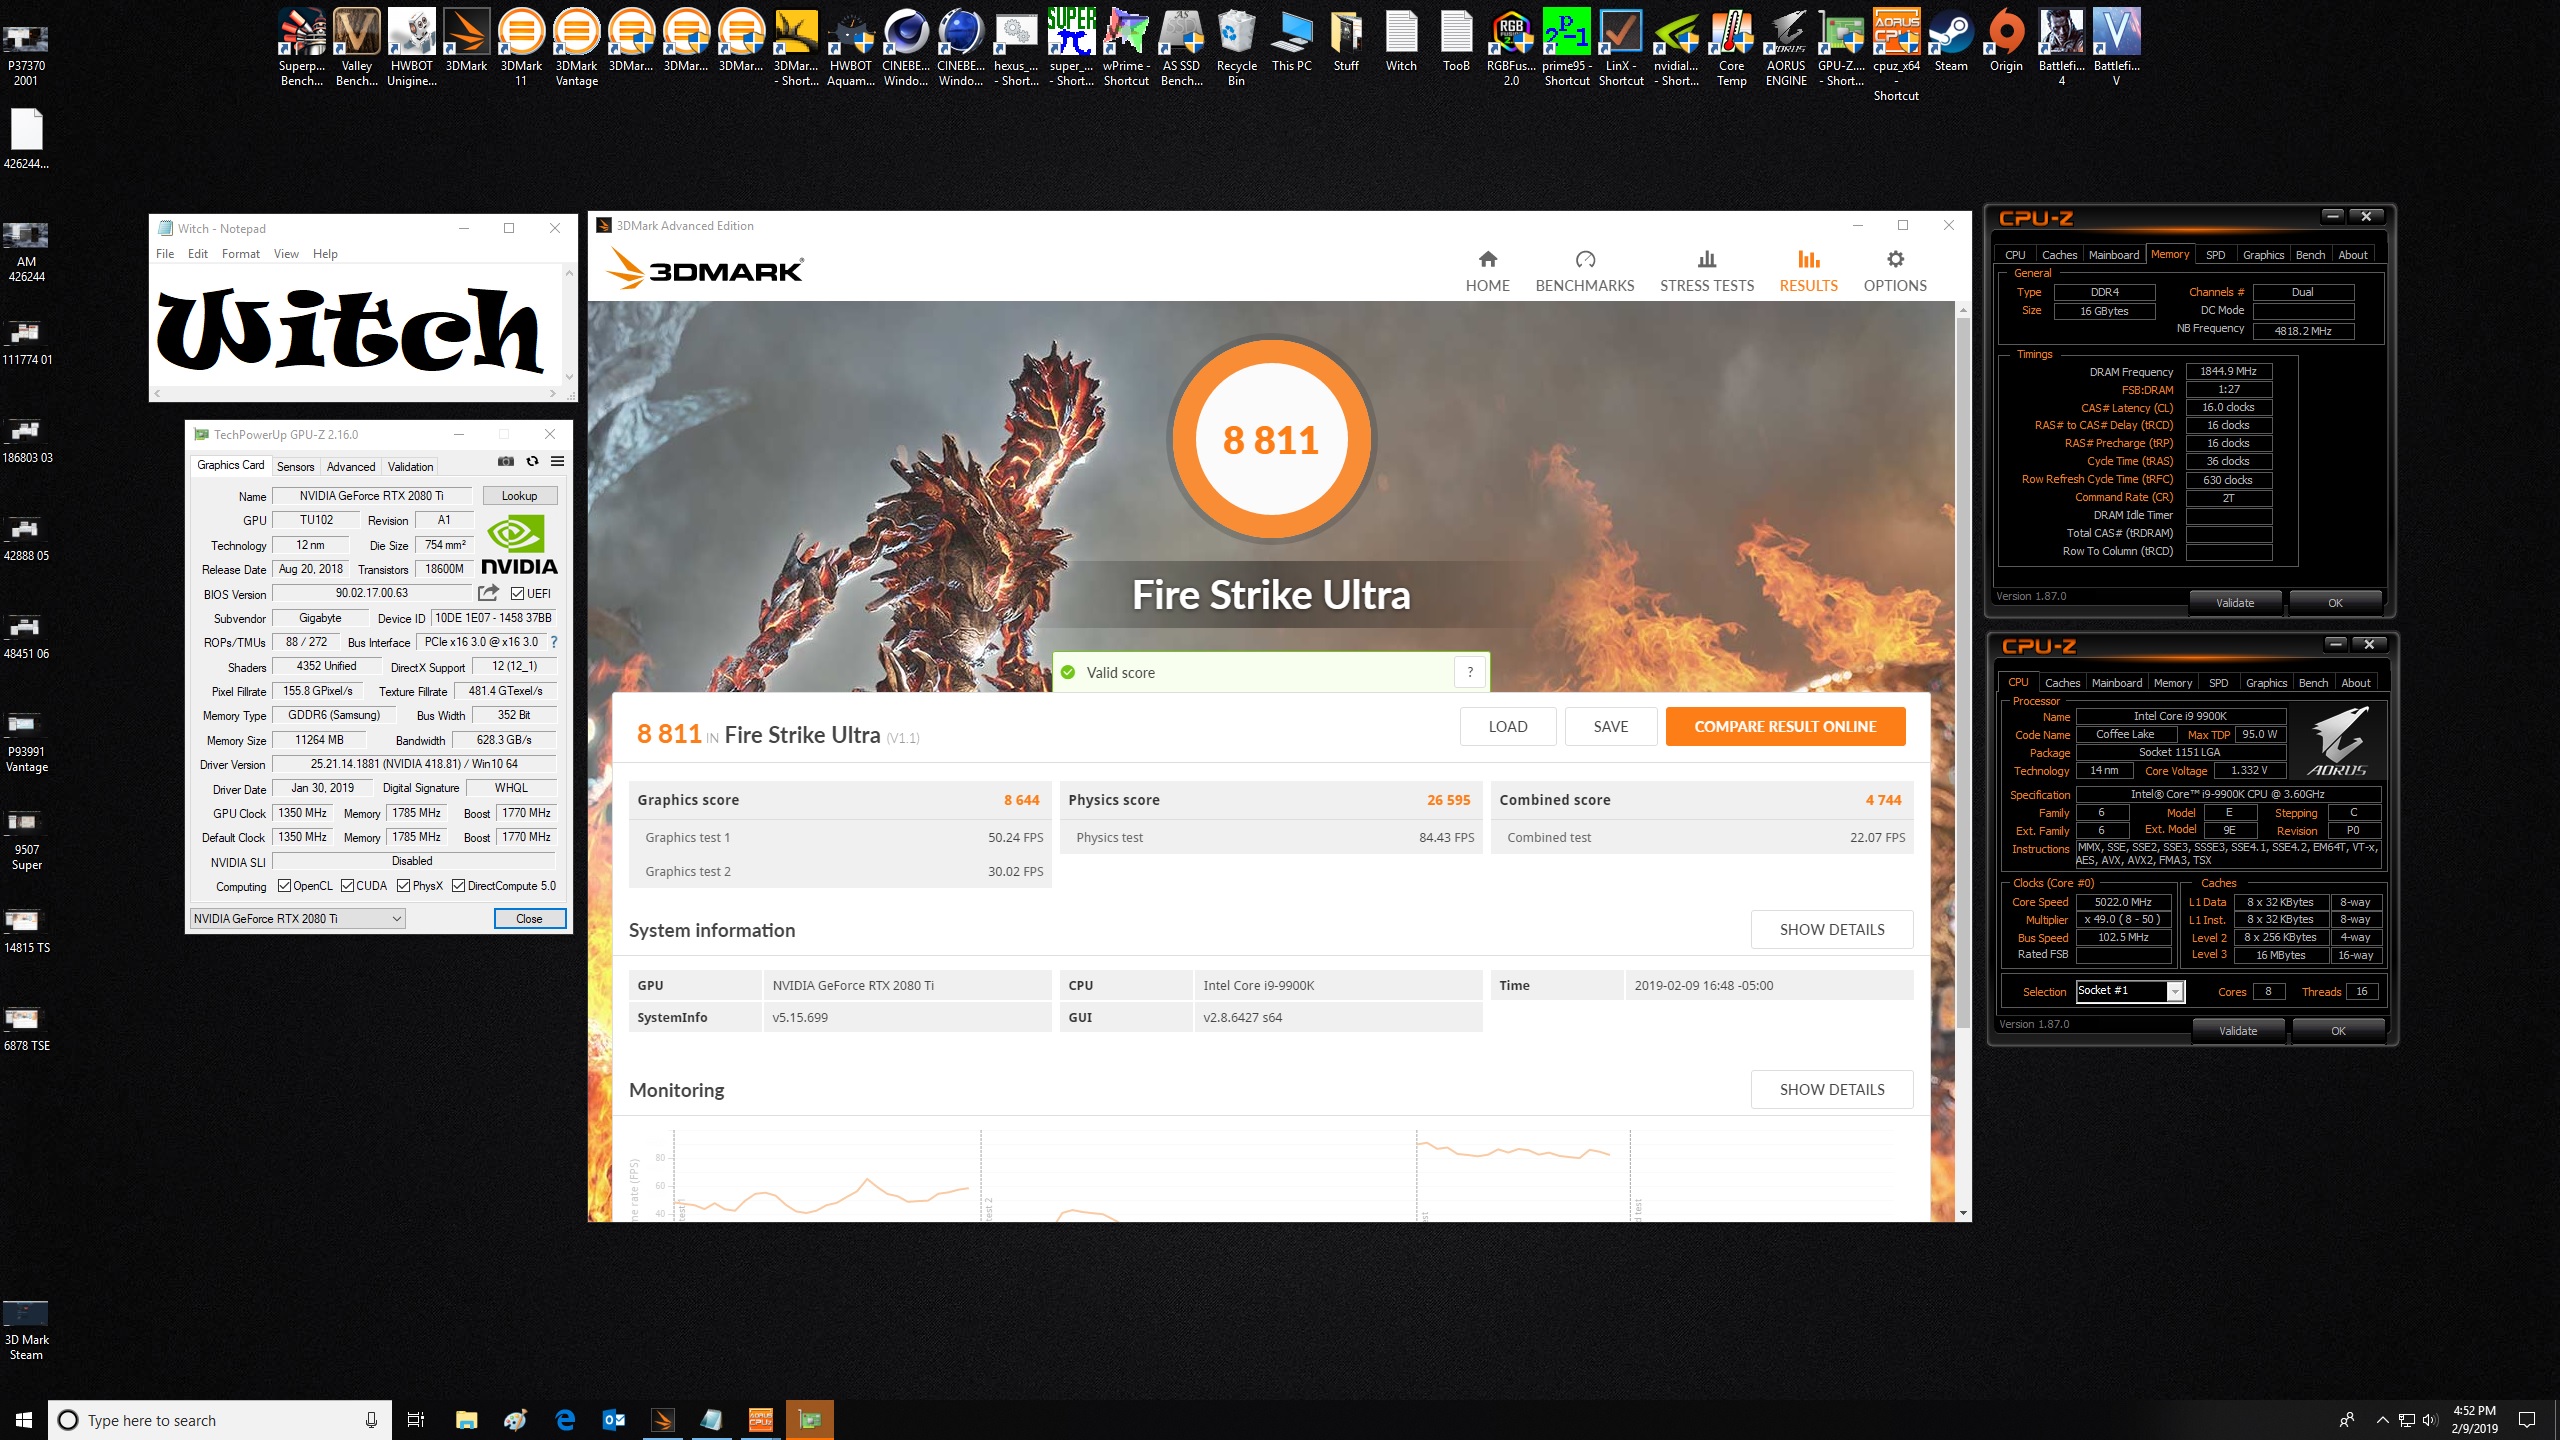Image resolution: width=2560 pixels, height=1440 pixels.
Task: Open the AORUS ENGINE desktop shortcut
Action: 1786,48
